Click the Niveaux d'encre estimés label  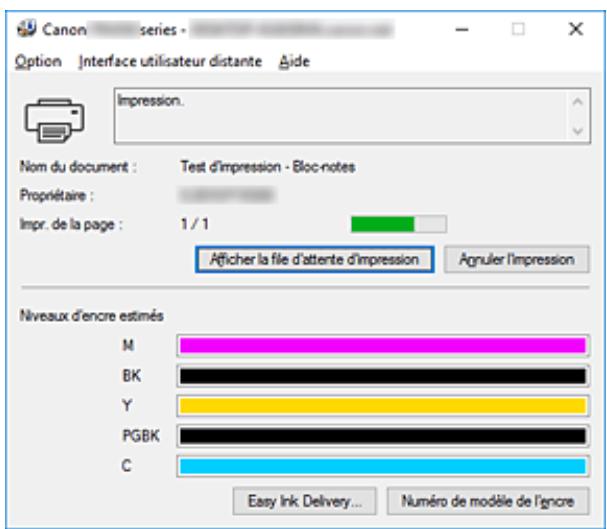(x=92, y=316)
